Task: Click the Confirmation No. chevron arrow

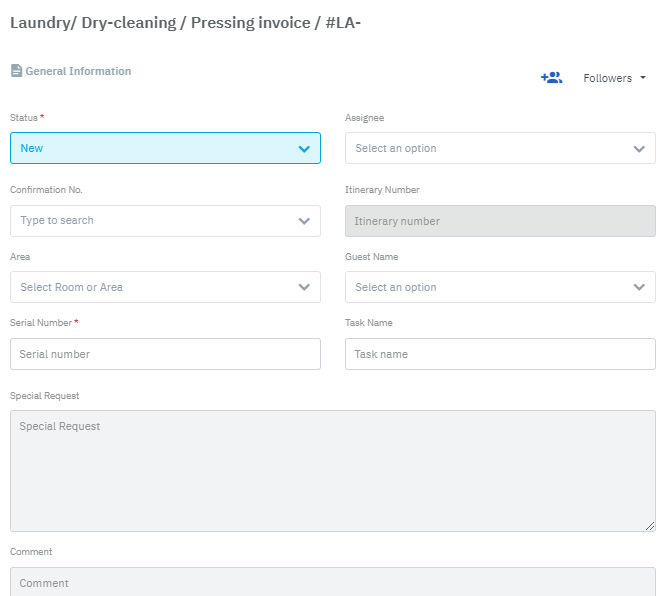Action: tap(304, 221)
